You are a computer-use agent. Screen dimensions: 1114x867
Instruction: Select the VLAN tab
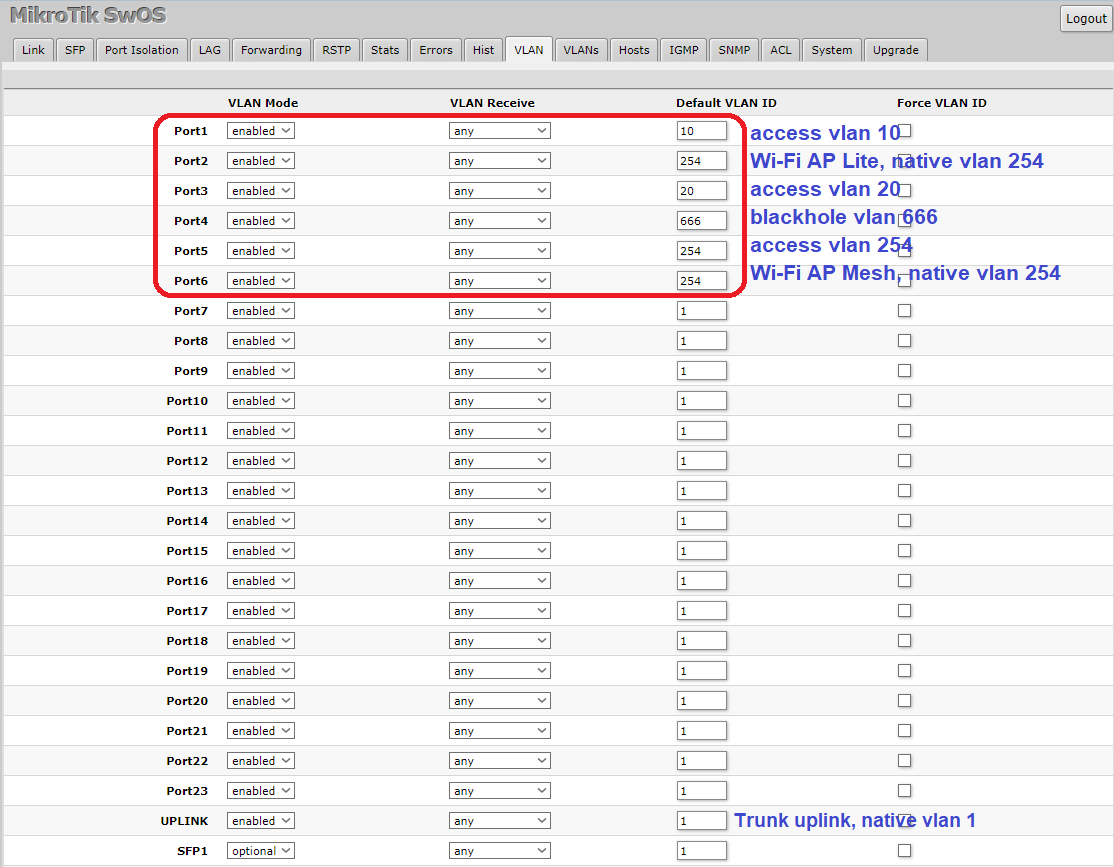click(x=529, y=50)
